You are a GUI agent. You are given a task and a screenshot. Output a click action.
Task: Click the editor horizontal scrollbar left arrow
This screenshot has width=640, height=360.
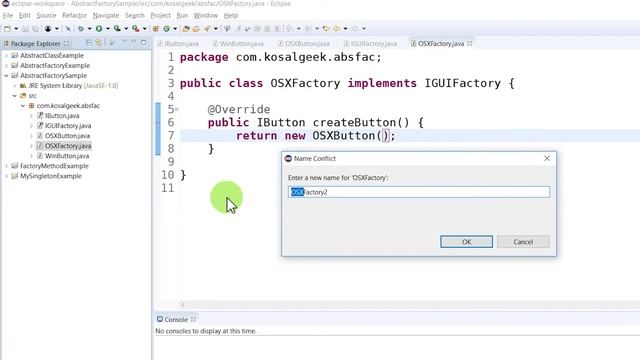click(182, 304)
